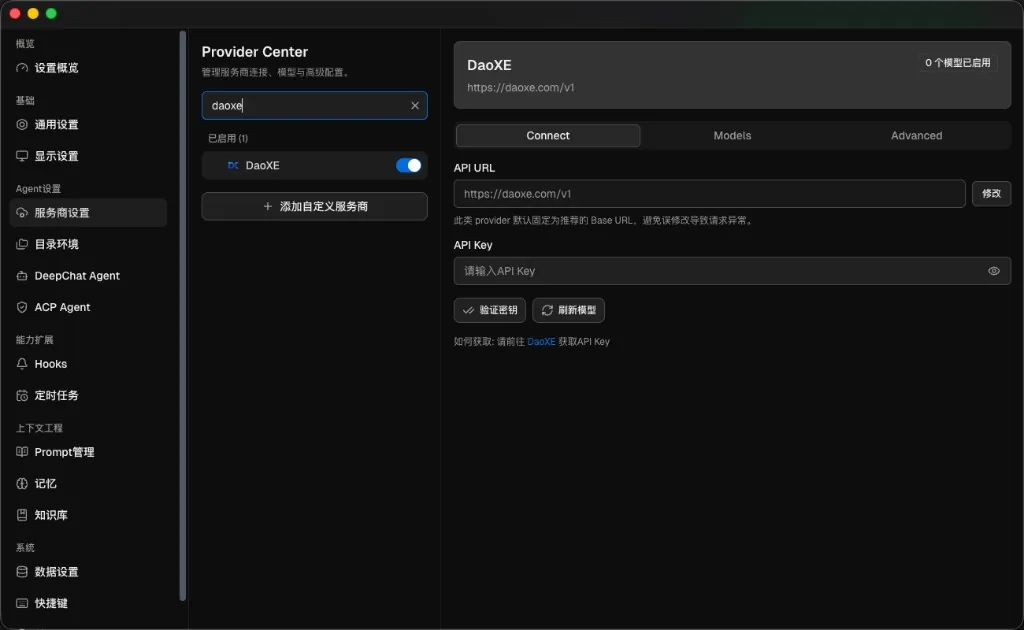The width and height of the screenshot is (1024, 630).
Task: Open the DaoXE link for API Key
Action: pyautogui.click(x=541, y=341)
